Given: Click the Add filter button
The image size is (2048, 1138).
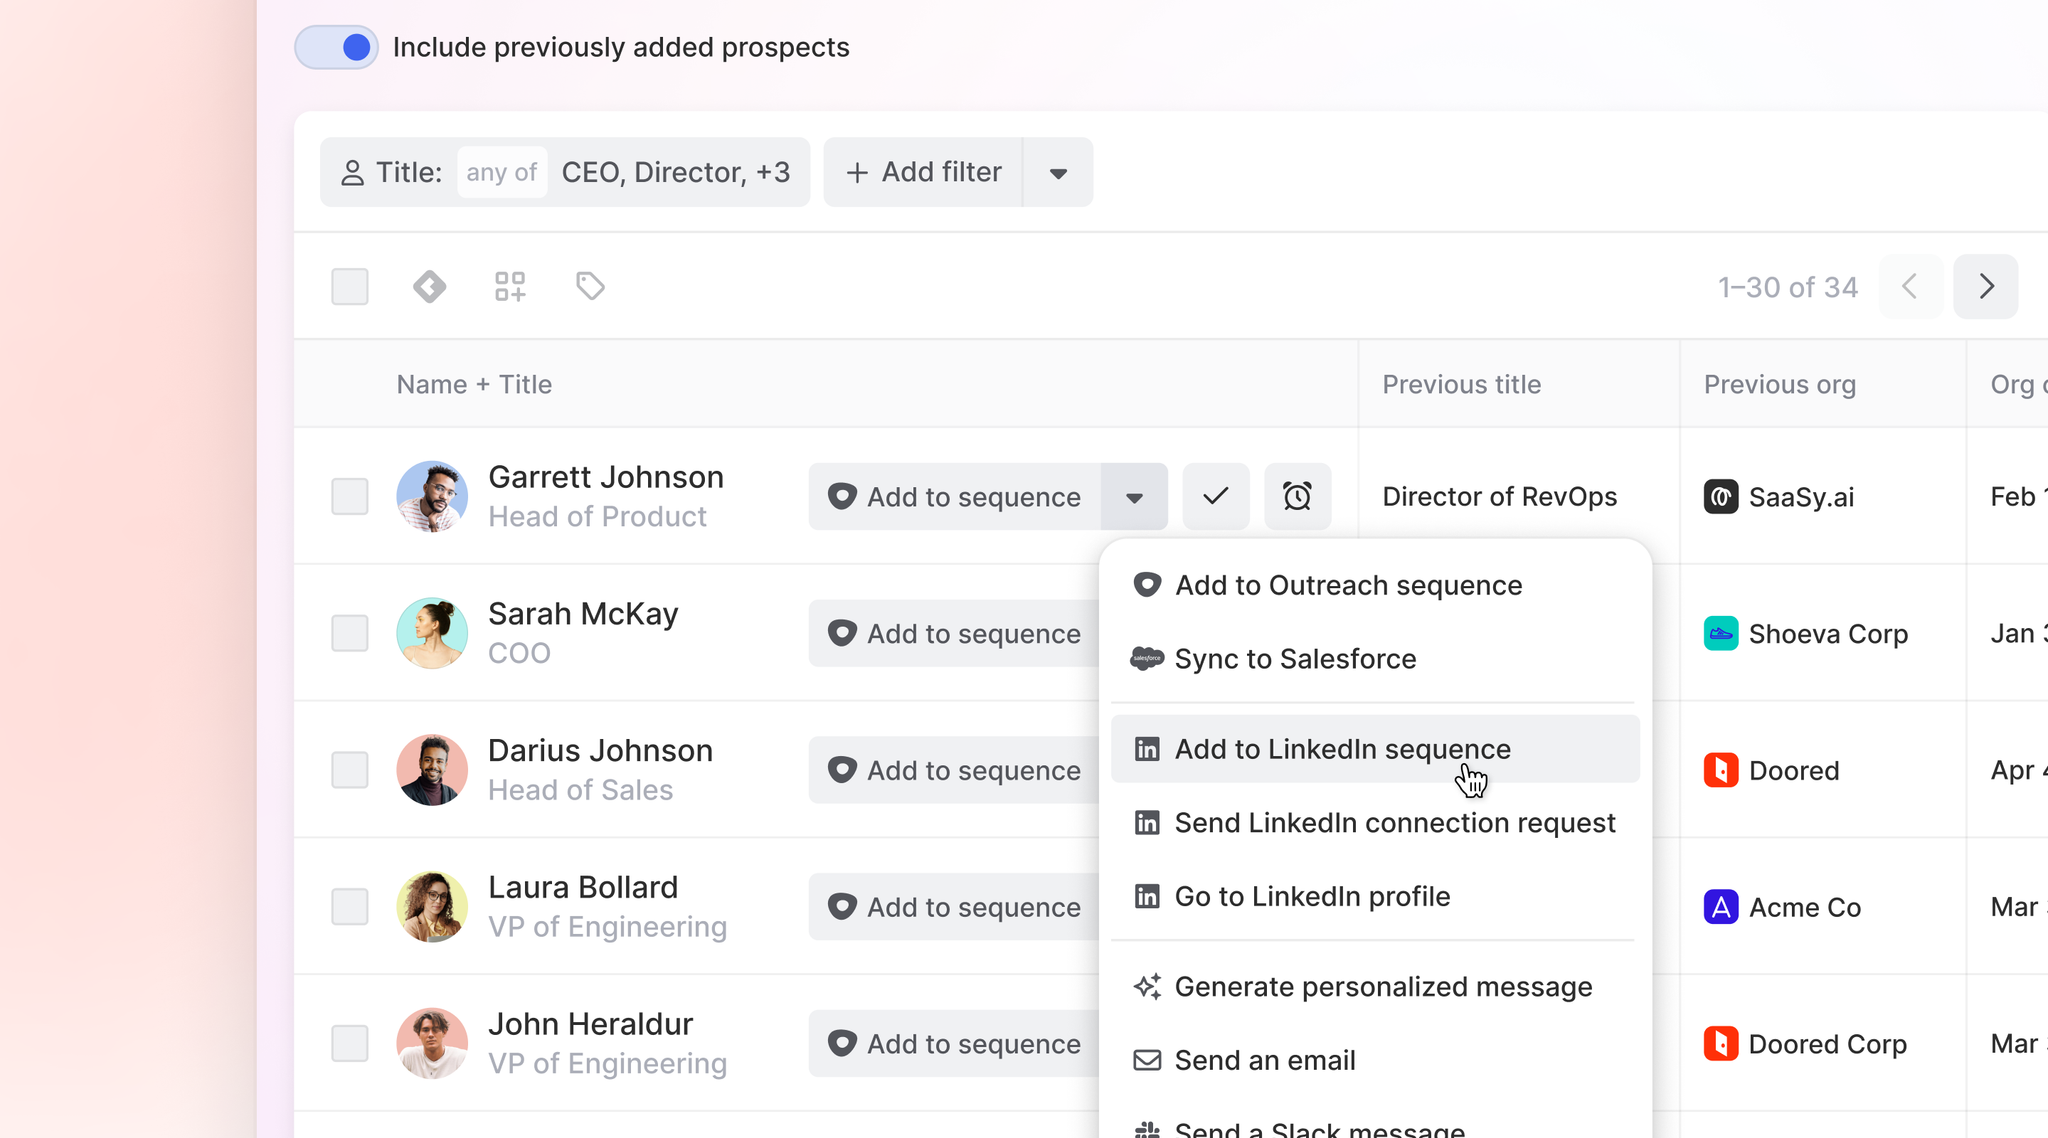Looking at the screenshot, I should tap(923, 173).
